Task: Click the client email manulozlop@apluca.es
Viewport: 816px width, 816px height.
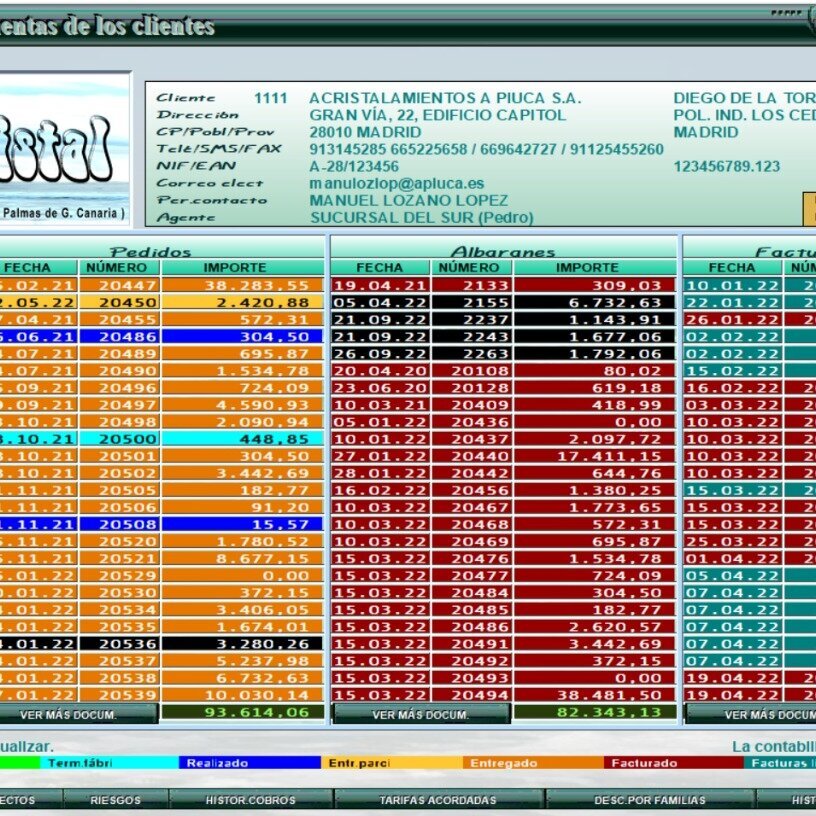Action: (x=396, y=184)
